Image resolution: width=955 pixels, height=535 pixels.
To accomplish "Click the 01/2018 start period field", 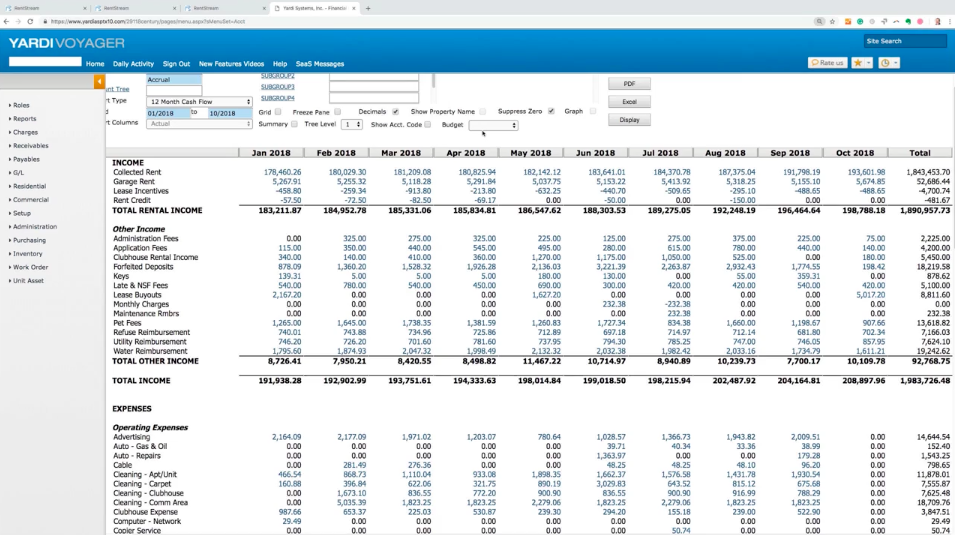I will (167, 113).
